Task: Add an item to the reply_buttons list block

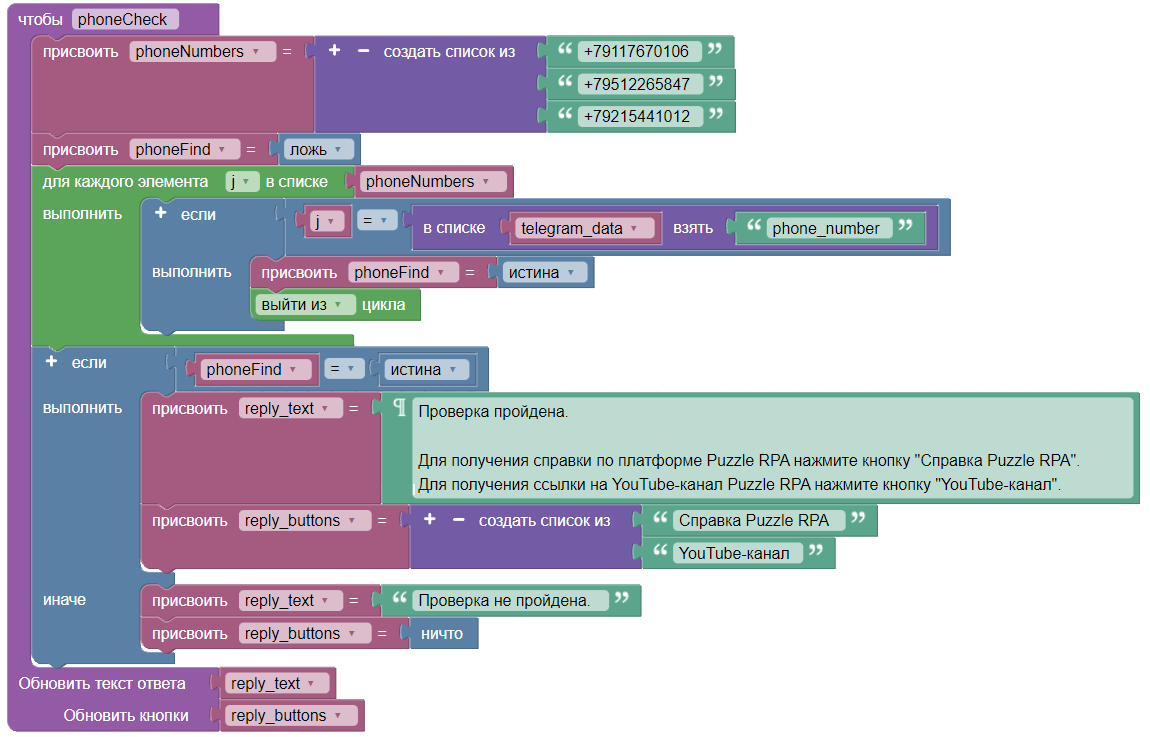Action: click(x=430, y=519)
